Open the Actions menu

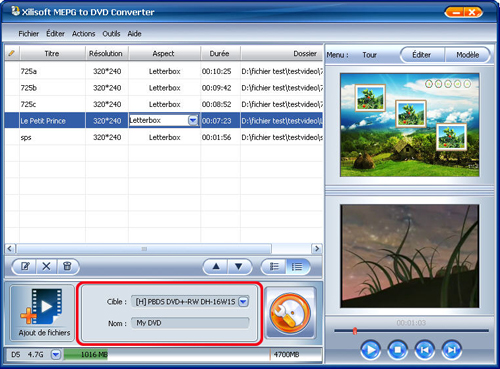[x=83, y=34]
